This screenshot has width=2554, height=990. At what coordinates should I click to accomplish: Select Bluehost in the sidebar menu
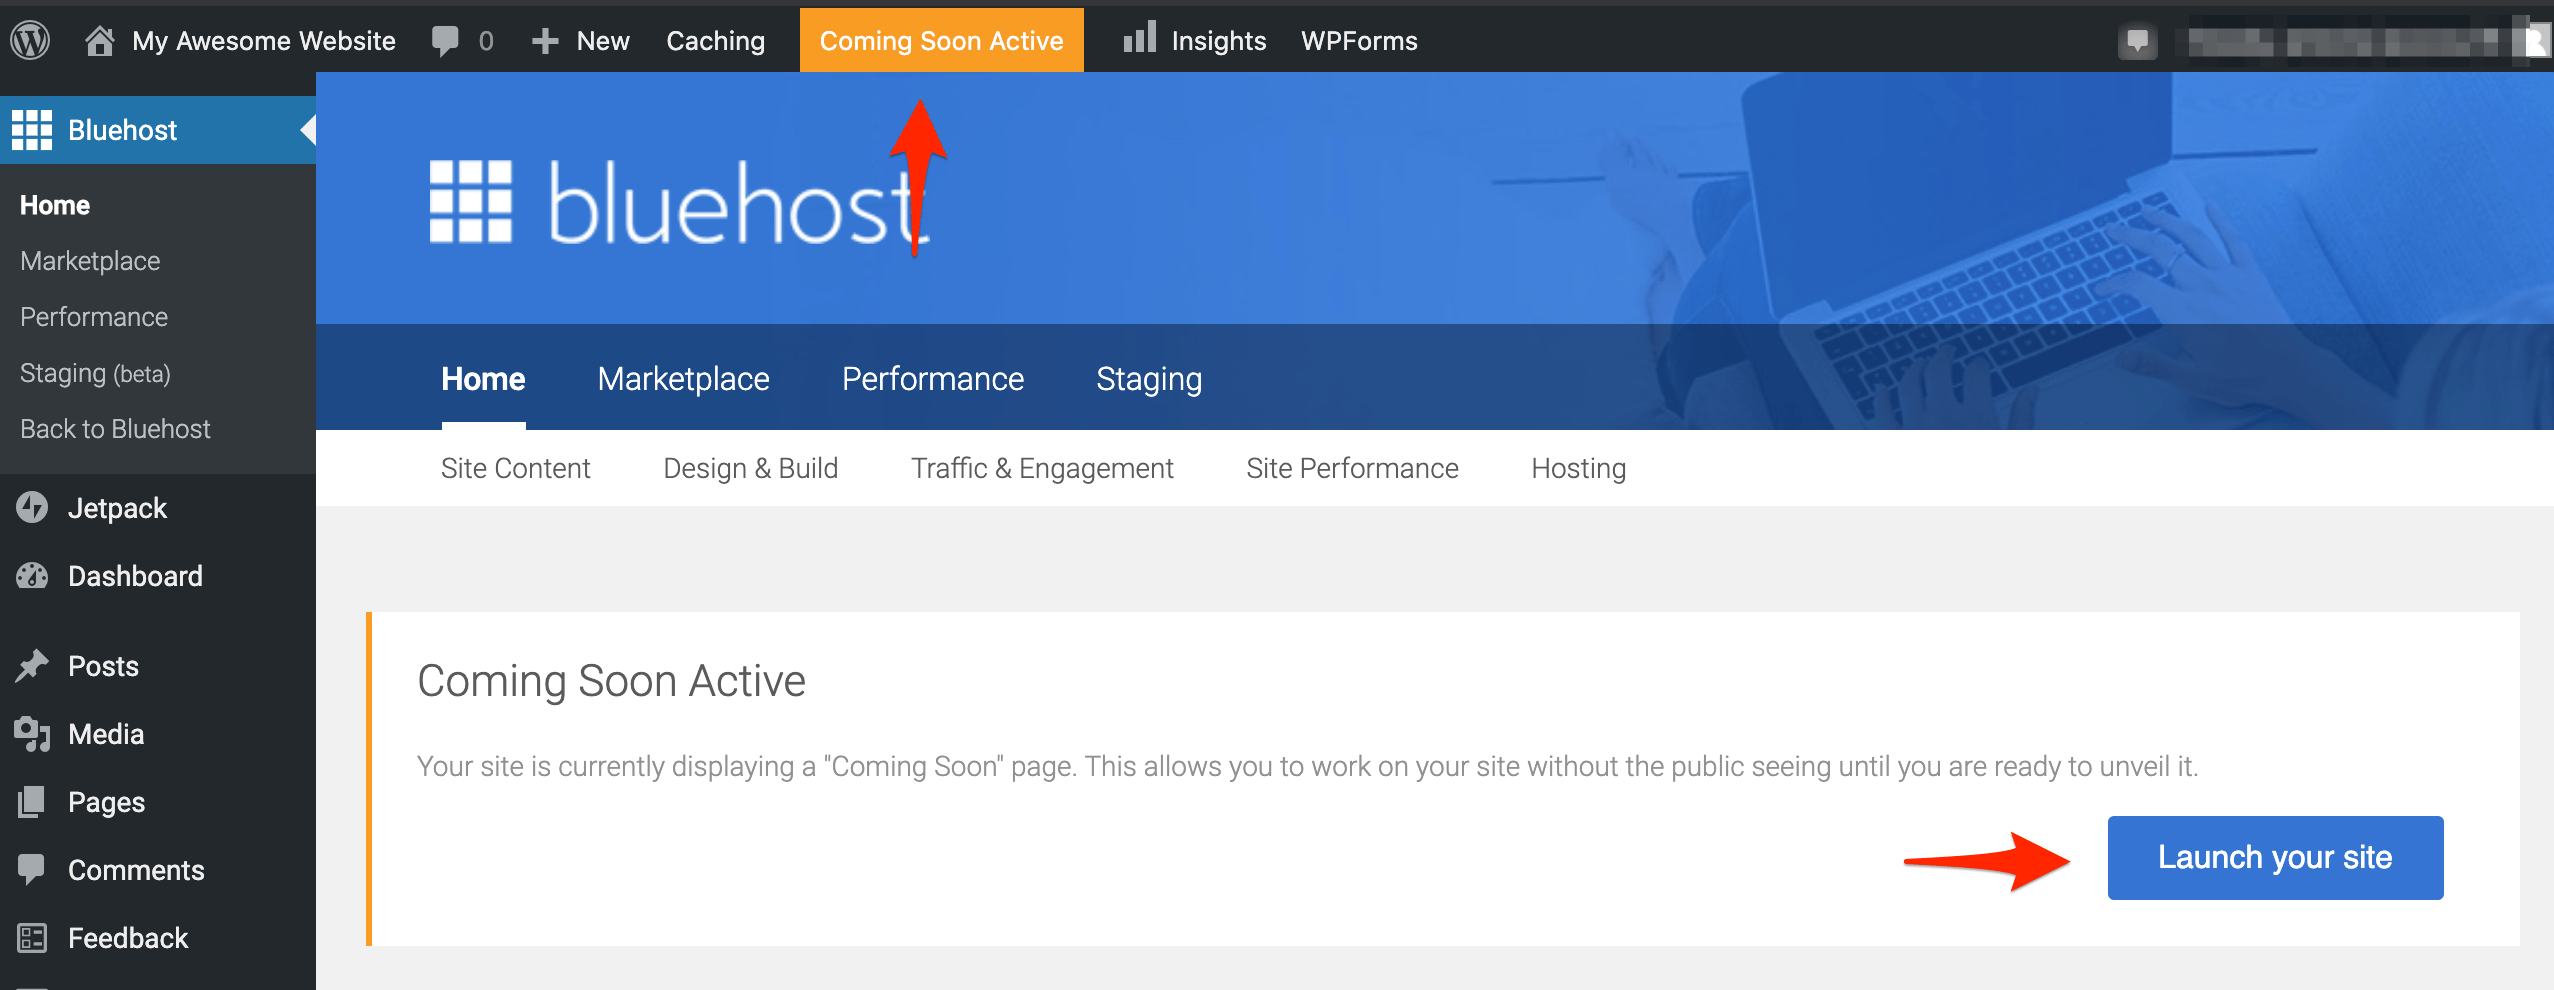(158, 130)
